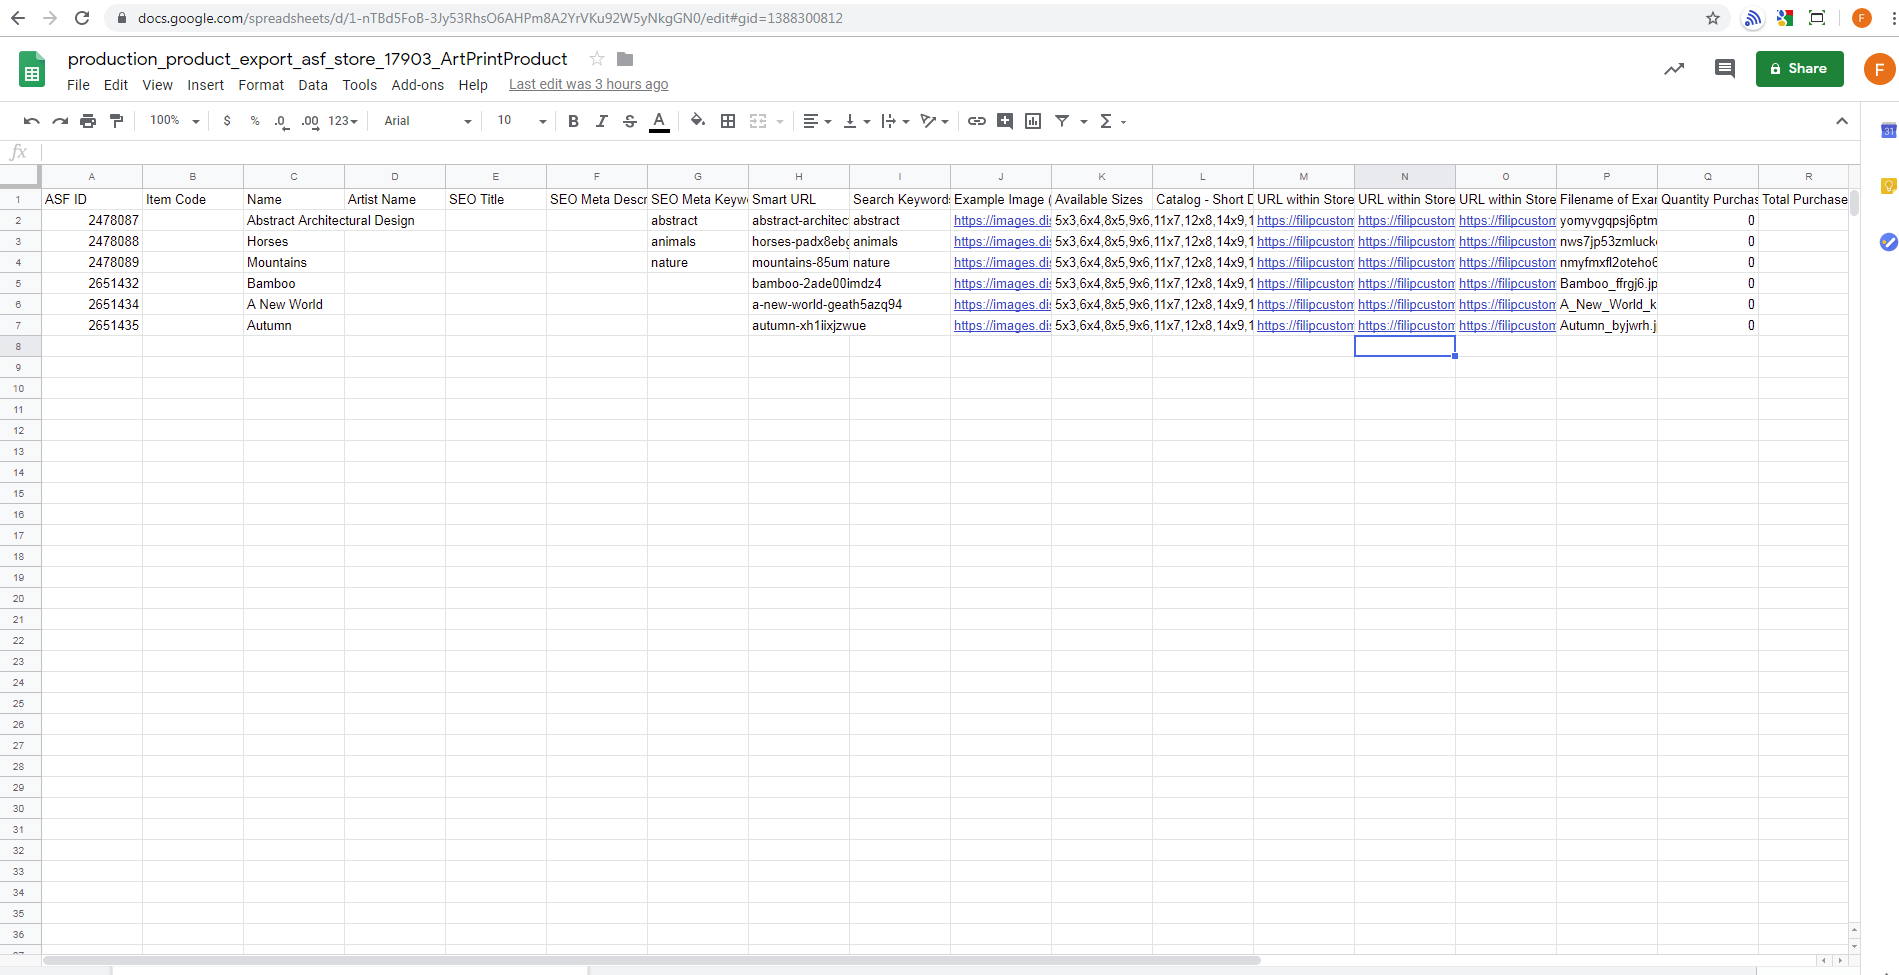Open comment history in the header
The image size is (1899, 975).
(x=1724, y=69)
